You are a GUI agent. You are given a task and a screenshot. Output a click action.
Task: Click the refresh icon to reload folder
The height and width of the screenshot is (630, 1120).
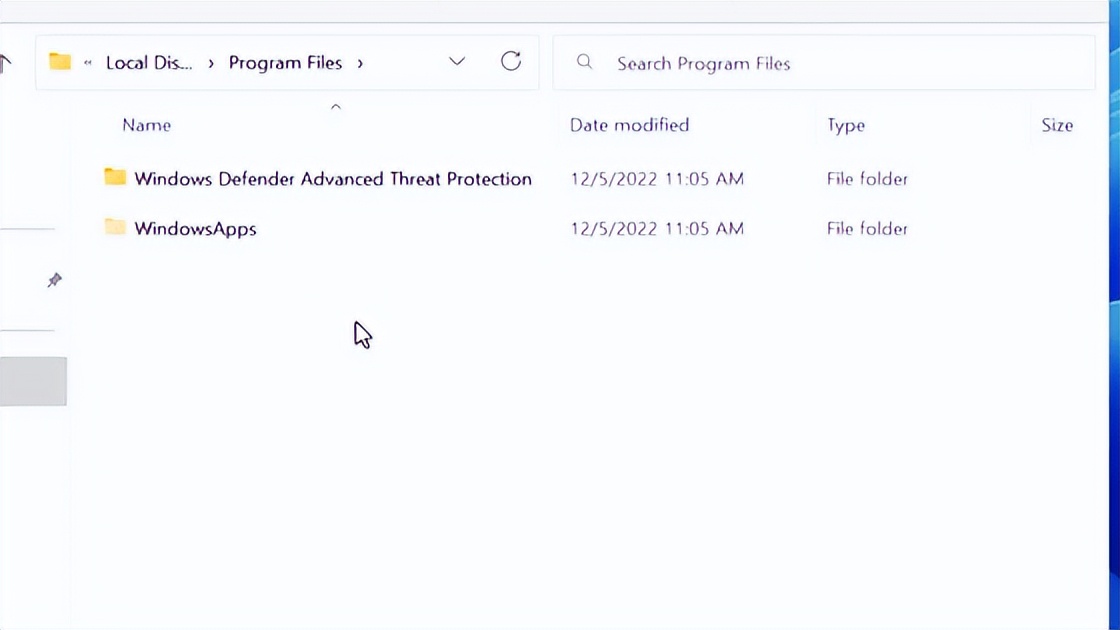coord(511,61)
